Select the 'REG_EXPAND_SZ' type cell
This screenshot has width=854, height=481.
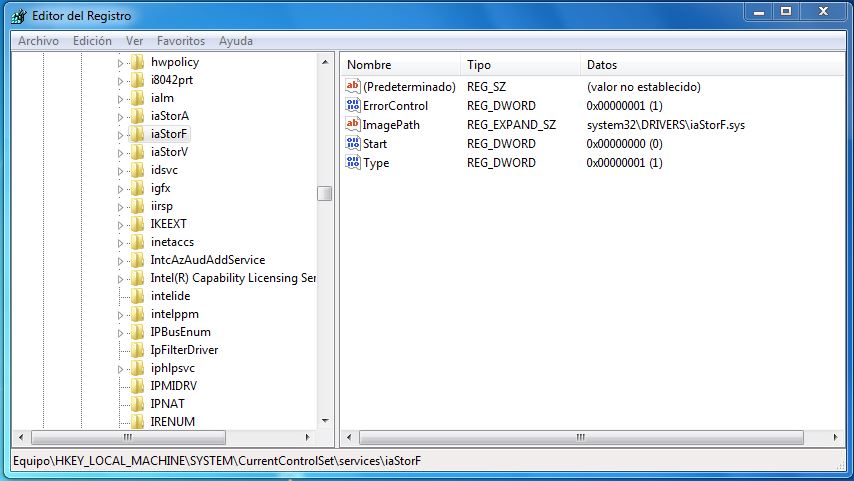511,125
